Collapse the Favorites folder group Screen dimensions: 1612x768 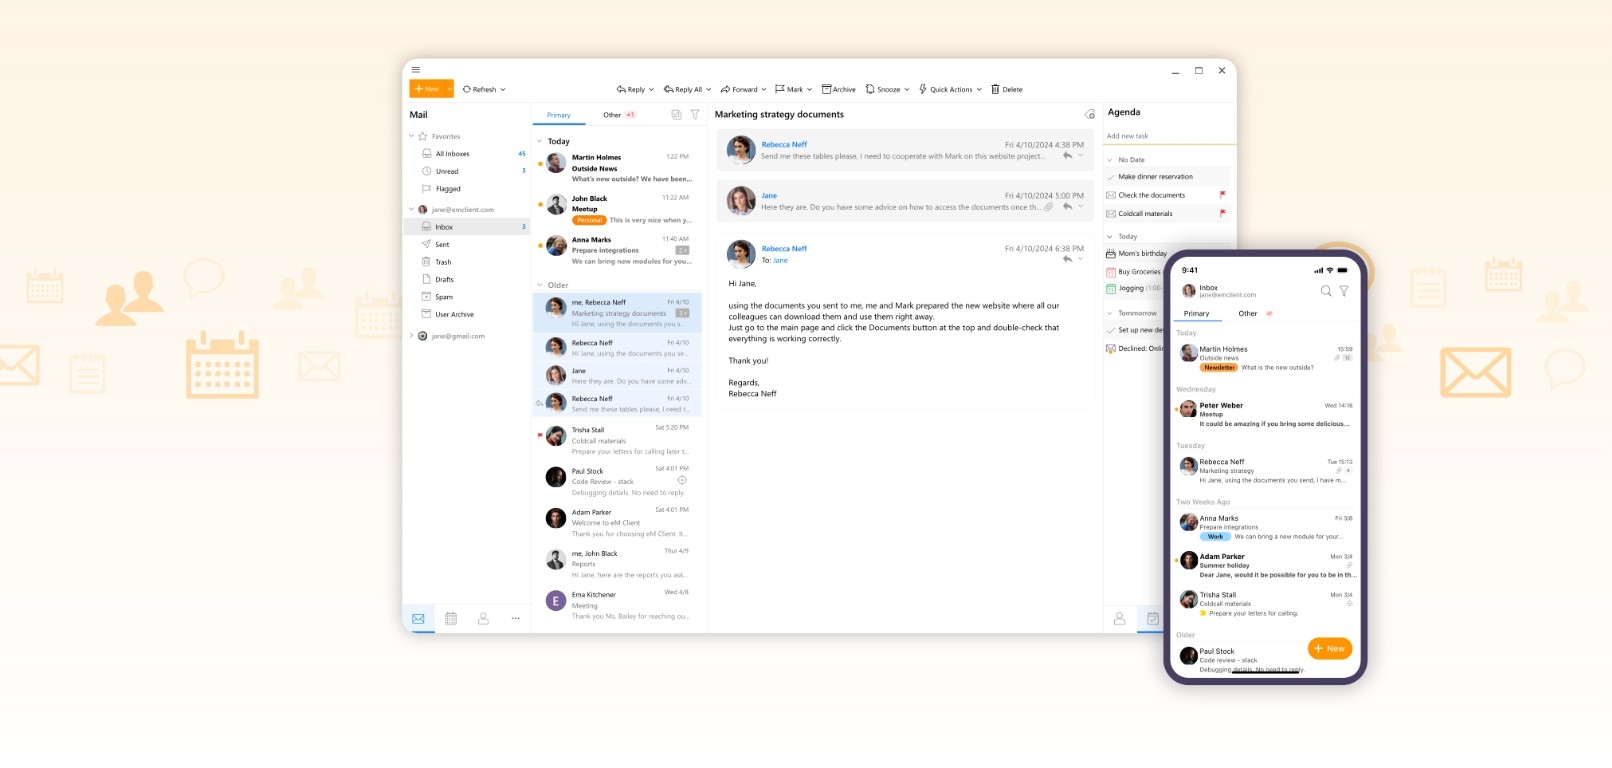coord(411,136)
